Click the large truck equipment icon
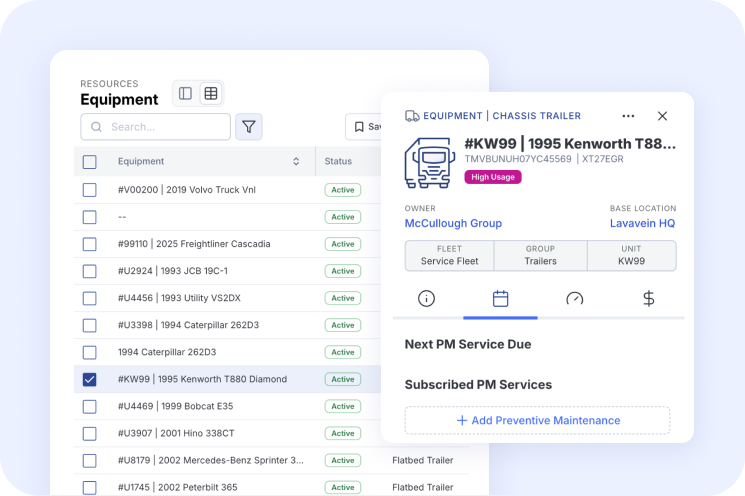Screen dimensions: 745x496 coord(430,162)
